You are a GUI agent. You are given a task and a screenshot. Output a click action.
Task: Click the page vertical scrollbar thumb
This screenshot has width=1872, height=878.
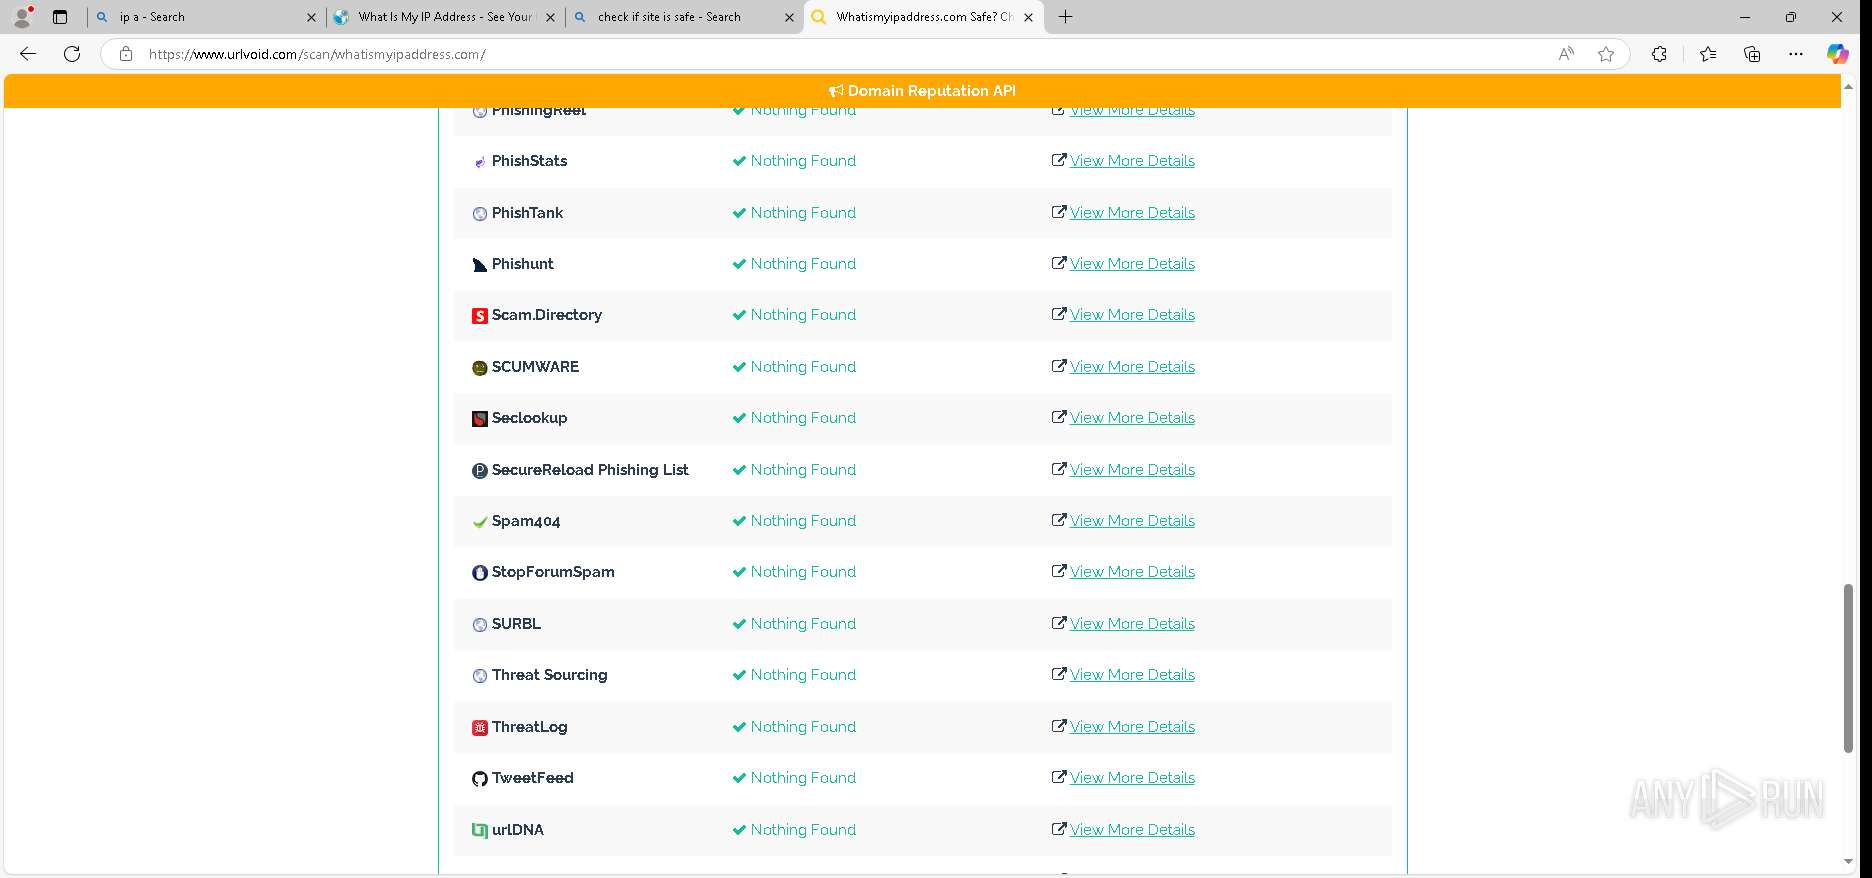(1848, 667)
